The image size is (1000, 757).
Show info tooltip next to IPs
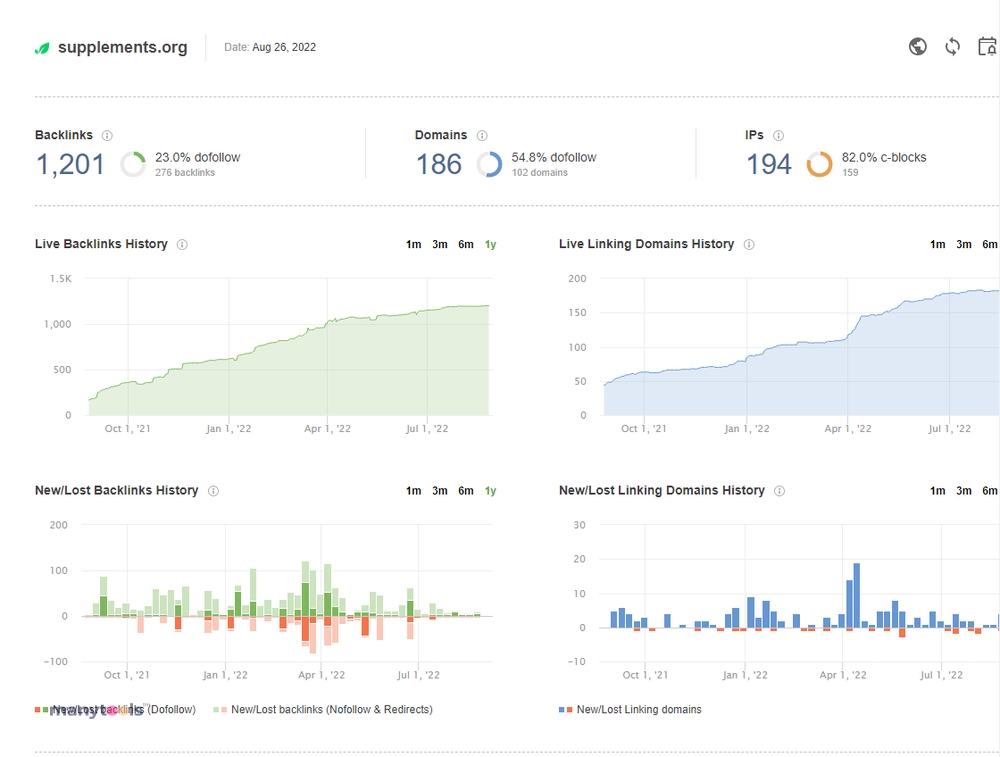pos(778,135)
